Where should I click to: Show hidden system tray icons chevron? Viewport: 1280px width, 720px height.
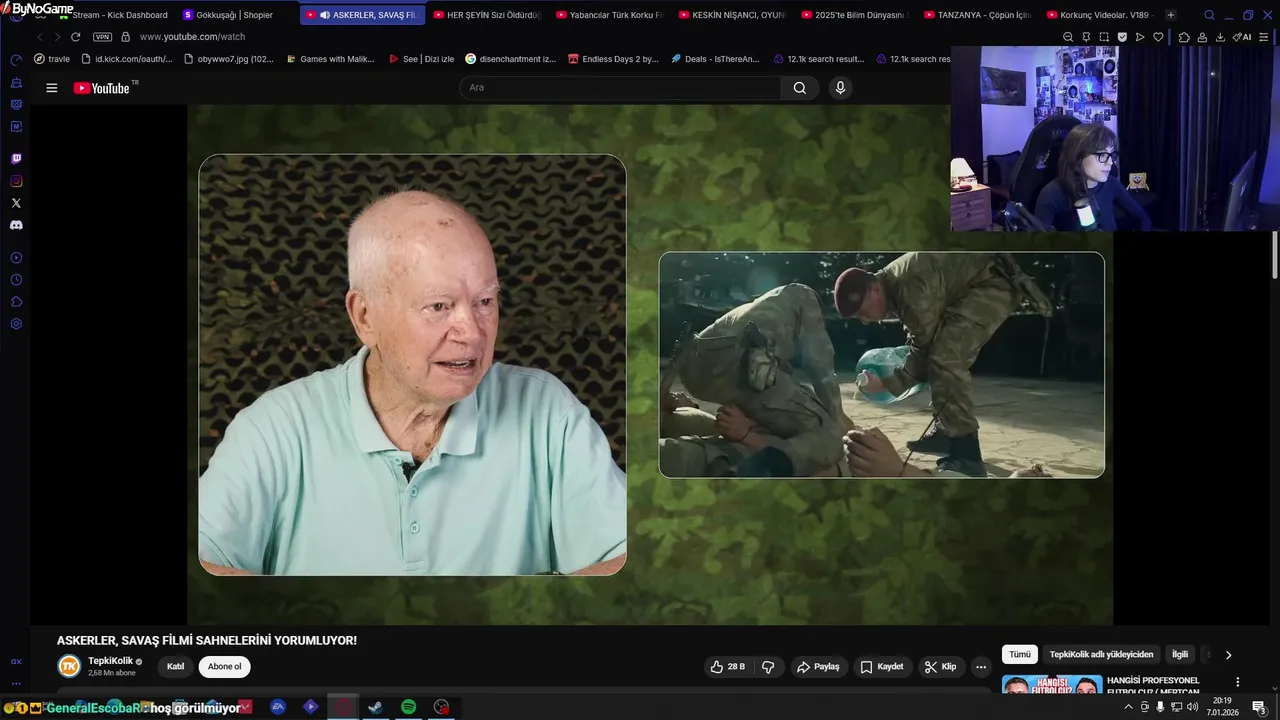click(1129, 707)
